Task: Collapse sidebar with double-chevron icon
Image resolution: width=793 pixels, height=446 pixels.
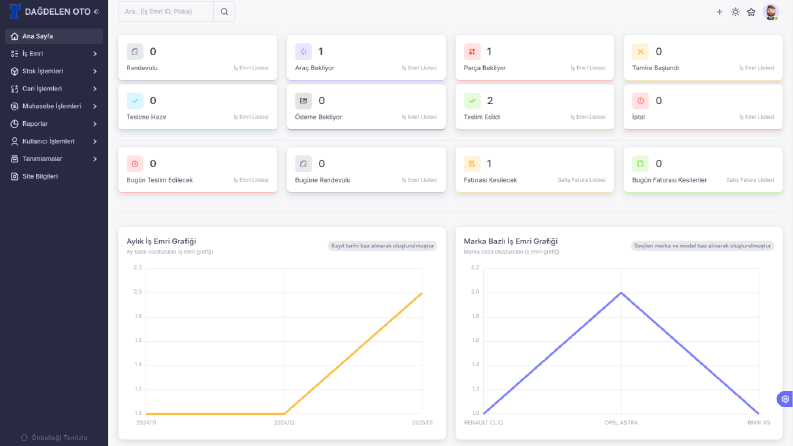Action: pyautogui.click(x=97, y=12)
